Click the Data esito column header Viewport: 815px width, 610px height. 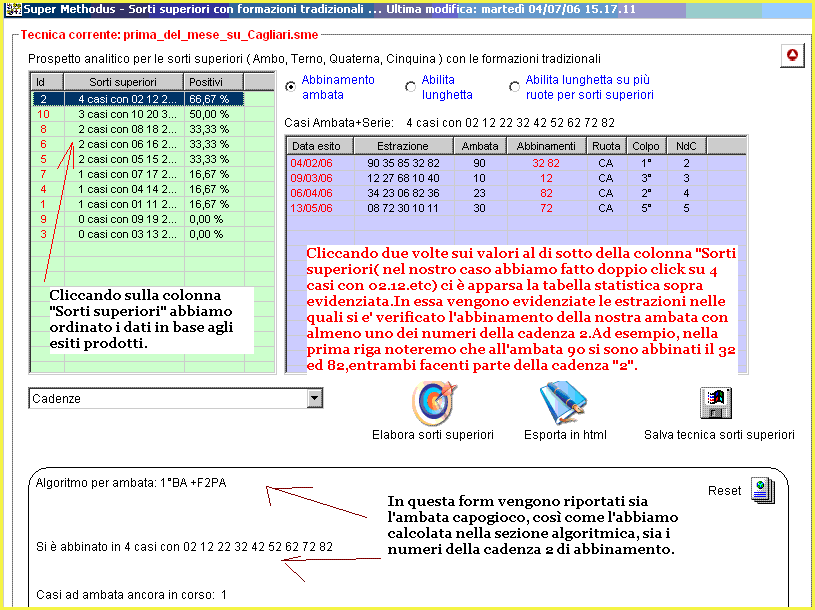coord(320,146)
